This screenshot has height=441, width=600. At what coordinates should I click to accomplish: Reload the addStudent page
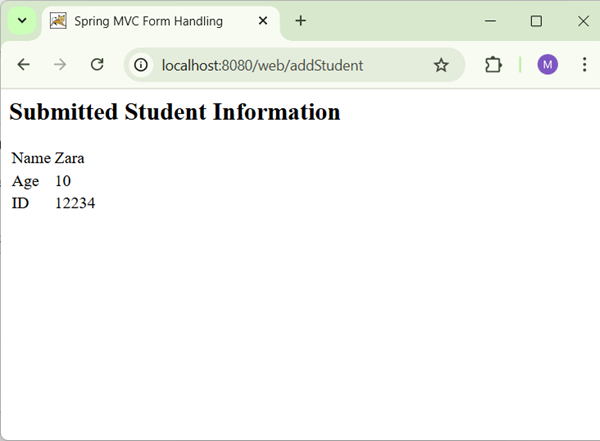(x=97, y=64)
